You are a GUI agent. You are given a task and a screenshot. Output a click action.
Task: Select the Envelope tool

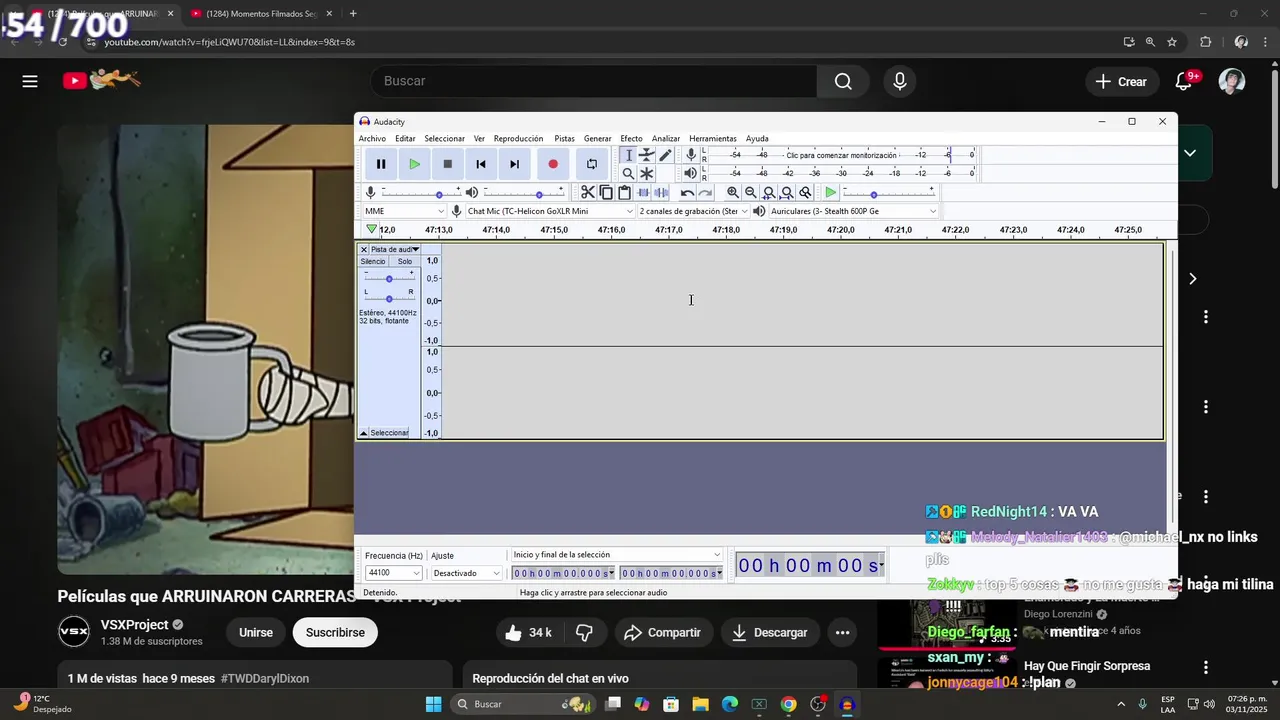[647, 155]
